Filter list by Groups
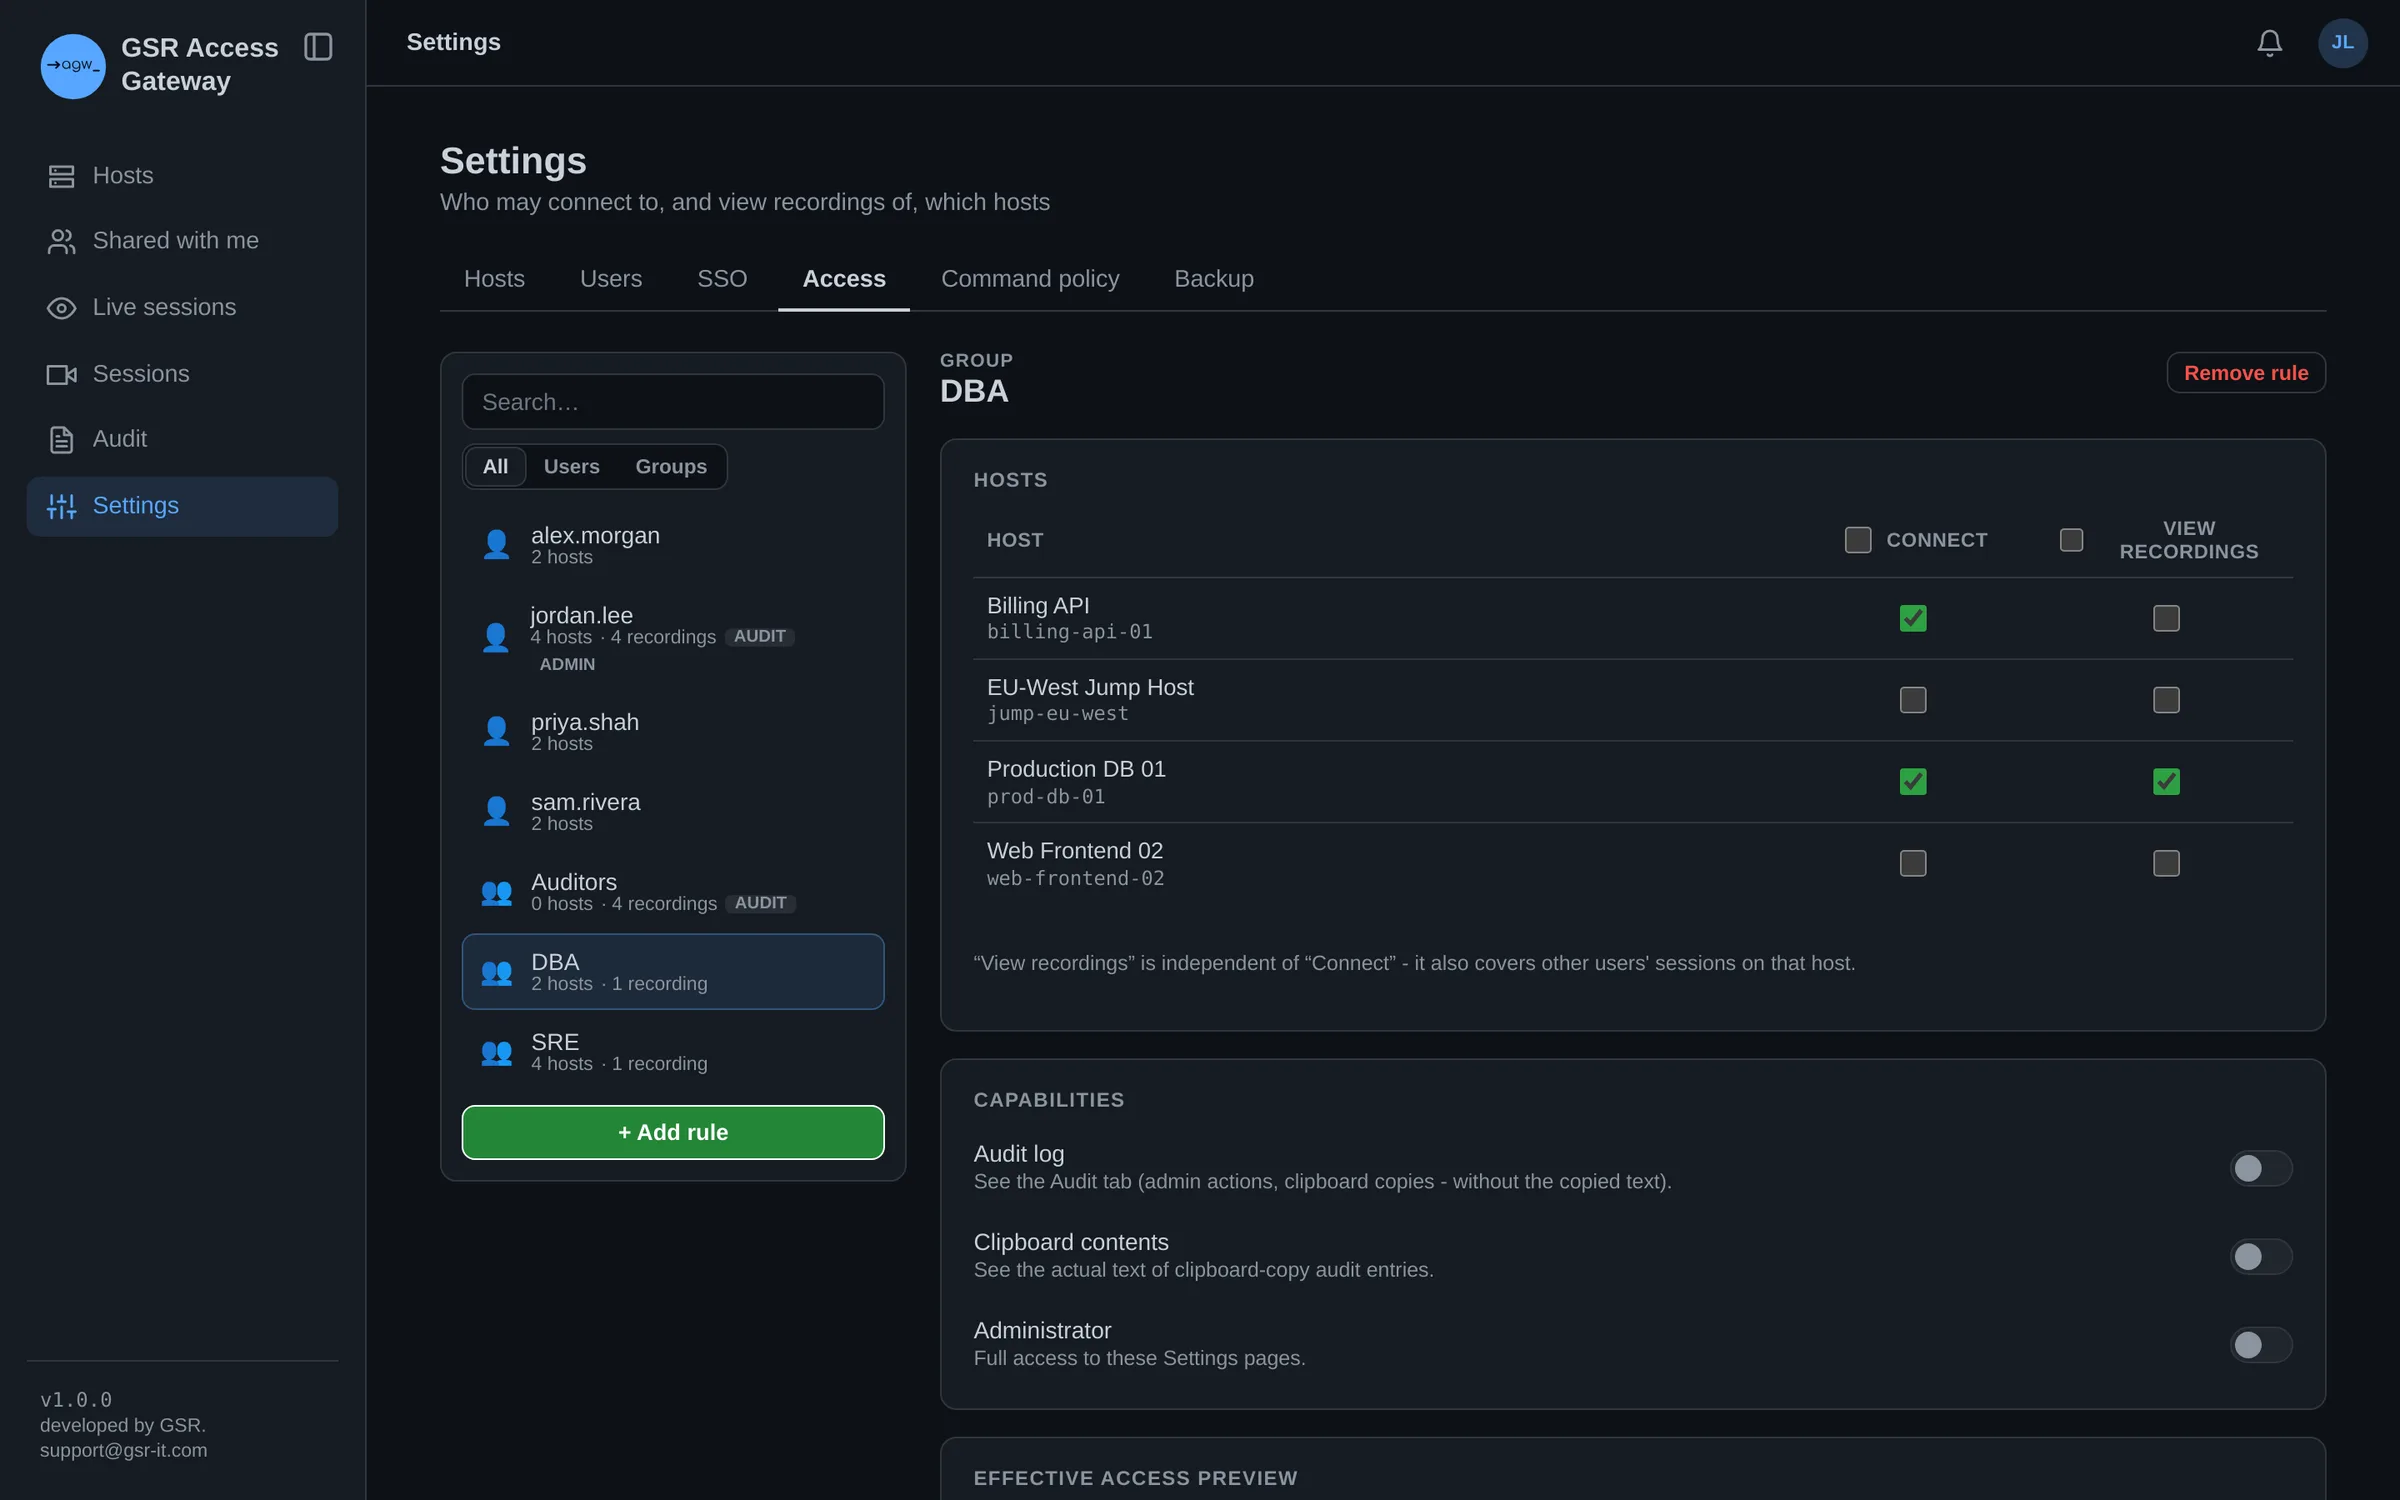 pyautogui.click(x=671, y=467)
